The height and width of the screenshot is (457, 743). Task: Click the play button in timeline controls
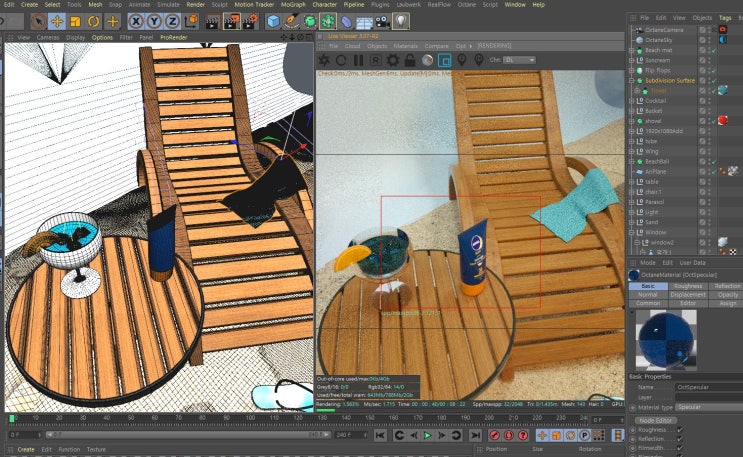point(427,436)
